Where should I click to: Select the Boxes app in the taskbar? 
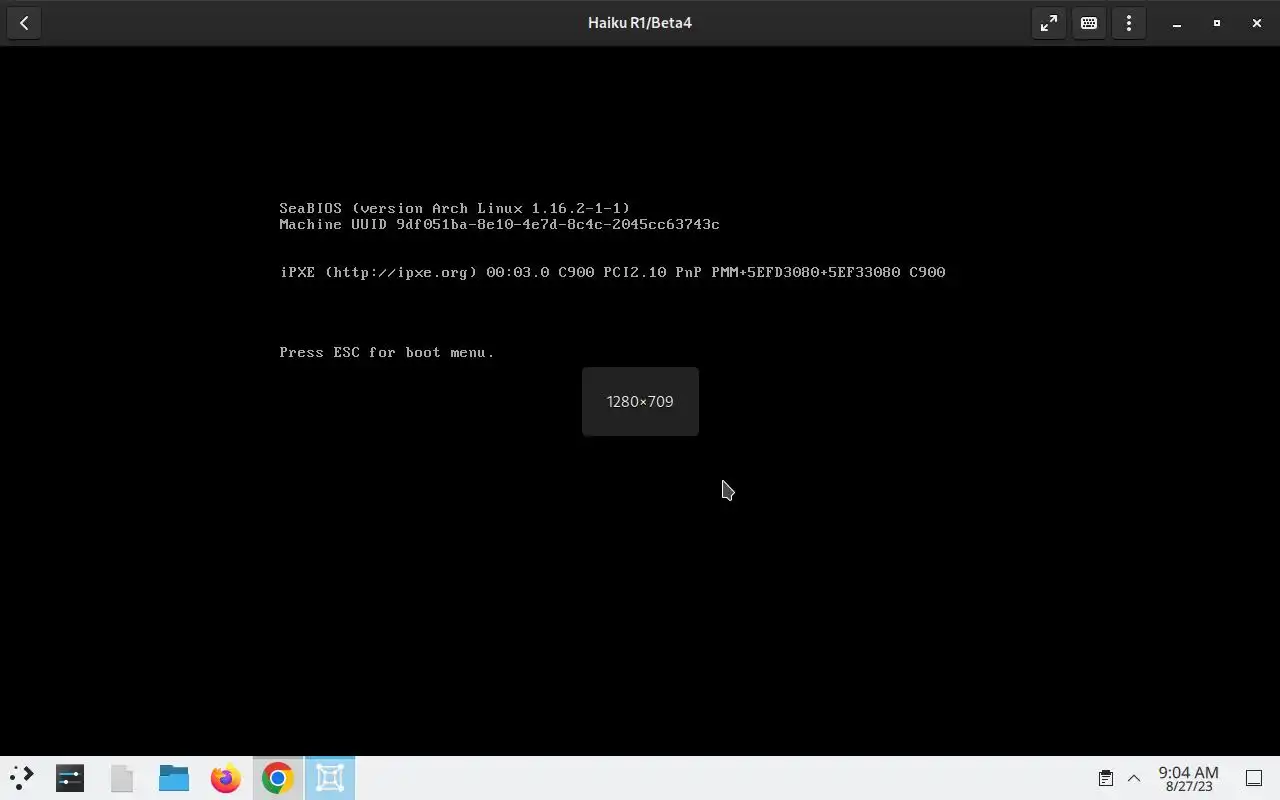(x=330, y=778)
